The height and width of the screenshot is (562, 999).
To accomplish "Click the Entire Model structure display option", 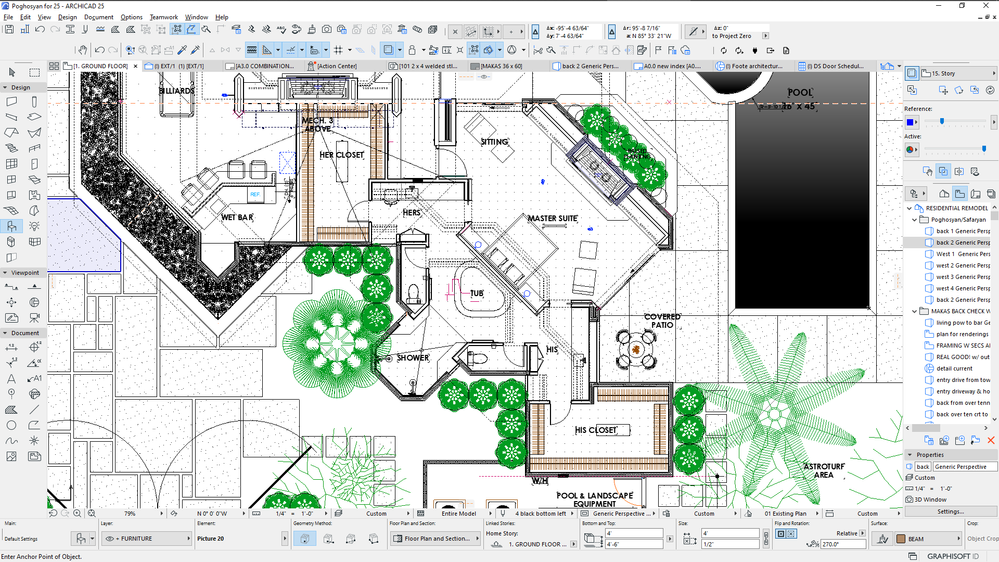I will point(459,513).
